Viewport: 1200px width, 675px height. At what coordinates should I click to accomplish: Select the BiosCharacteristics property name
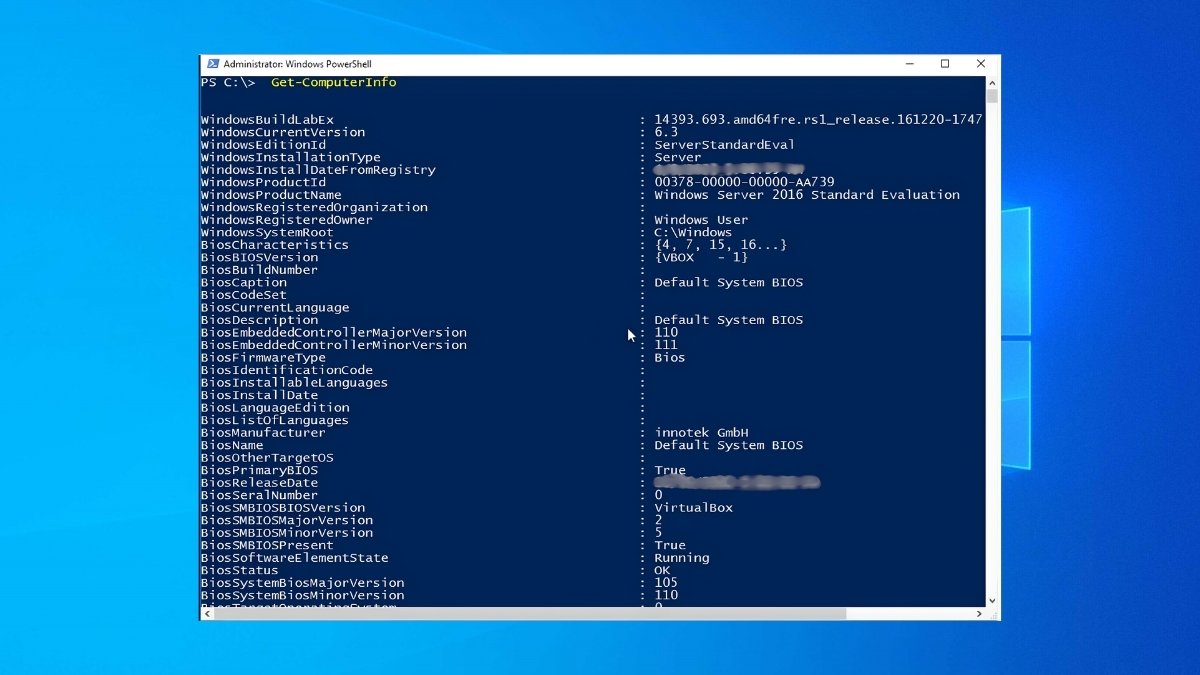[x=275, y=245]
